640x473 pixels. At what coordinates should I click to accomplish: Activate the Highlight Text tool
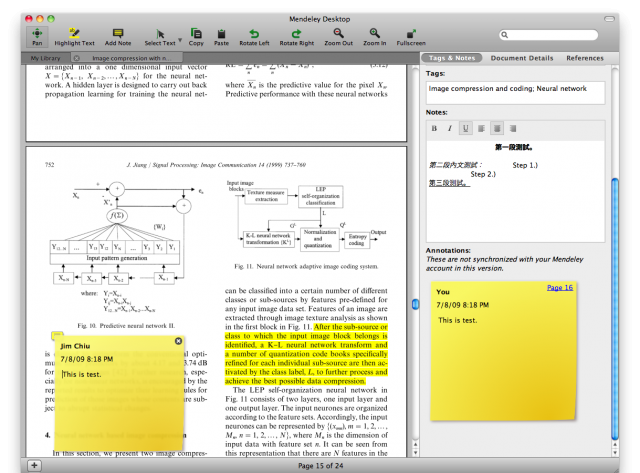coord(74,37)
